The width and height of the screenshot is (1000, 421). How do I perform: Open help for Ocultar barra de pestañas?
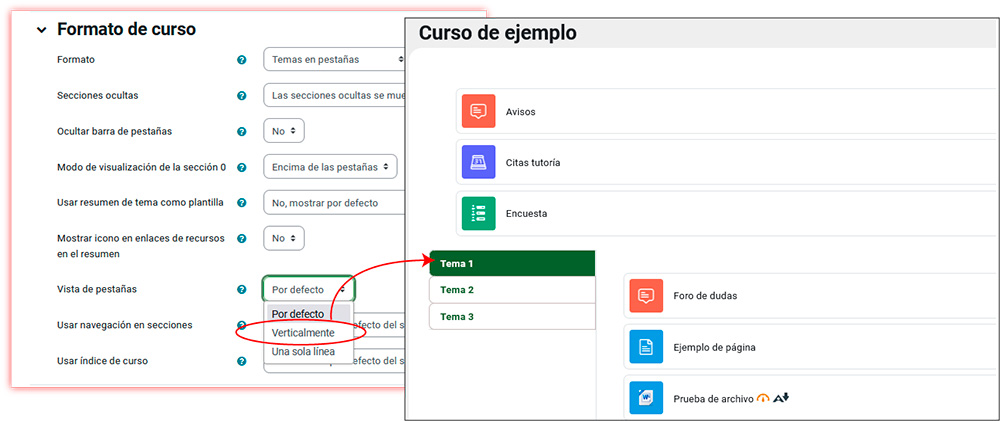point(242,131)
